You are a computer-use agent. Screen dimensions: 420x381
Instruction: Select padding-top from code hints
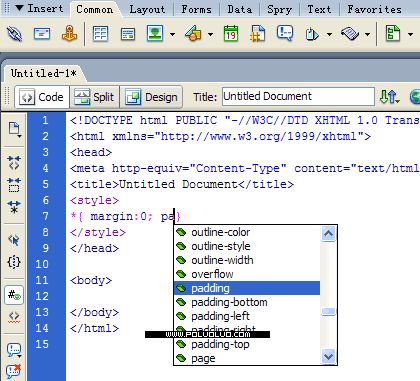247,344
